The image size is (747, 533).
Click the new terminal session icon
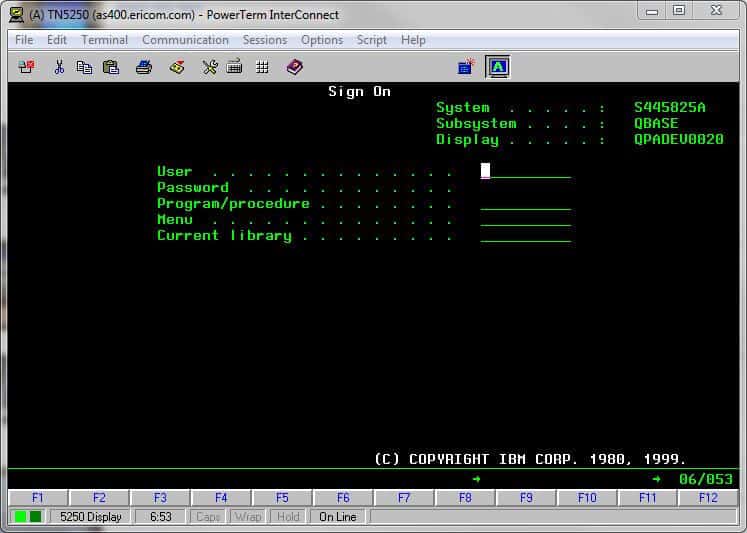click(466, 67)
